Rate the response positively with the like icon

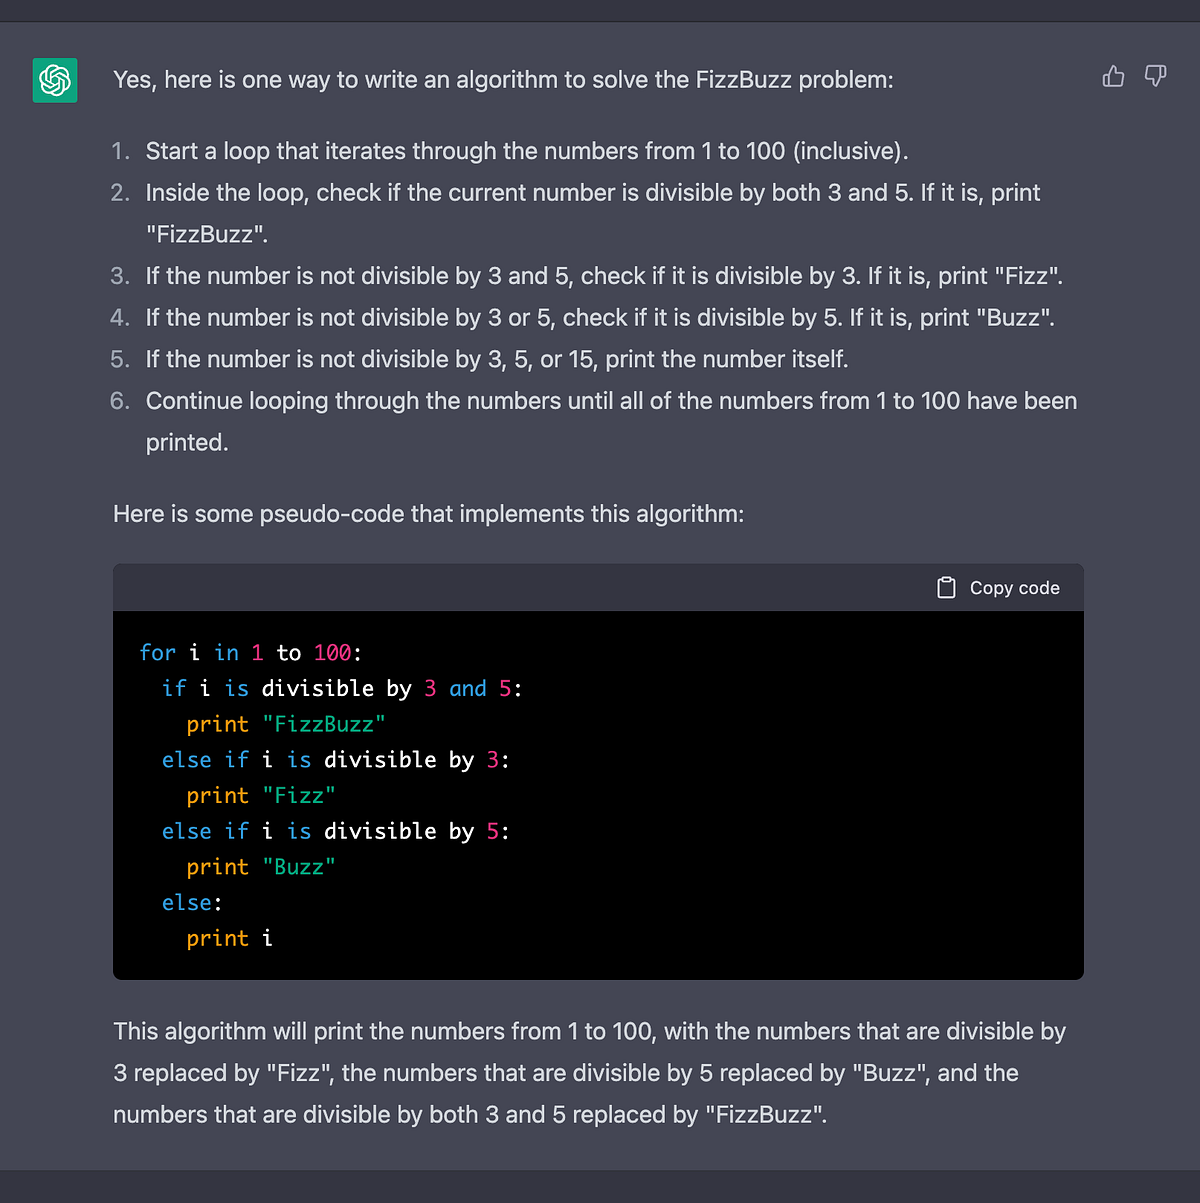pyautogui.click(x=1113, y=76)
